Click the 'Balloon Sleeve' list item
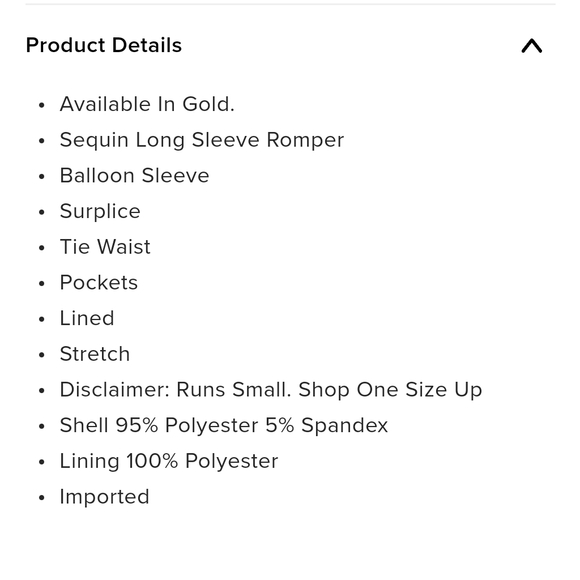This screenshot has width=580, height=580. point(135,175)
